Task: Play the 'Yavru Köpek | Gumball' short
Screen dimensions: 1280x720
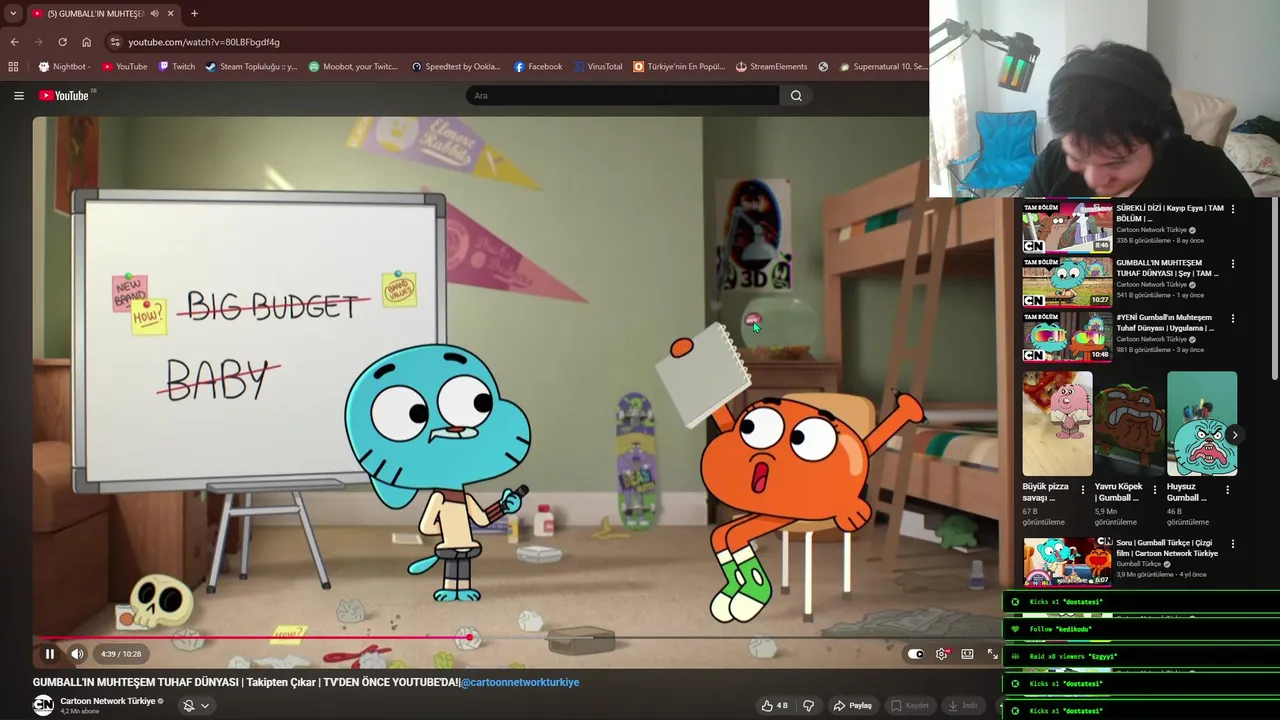Action: click(x=1129, y=424)
